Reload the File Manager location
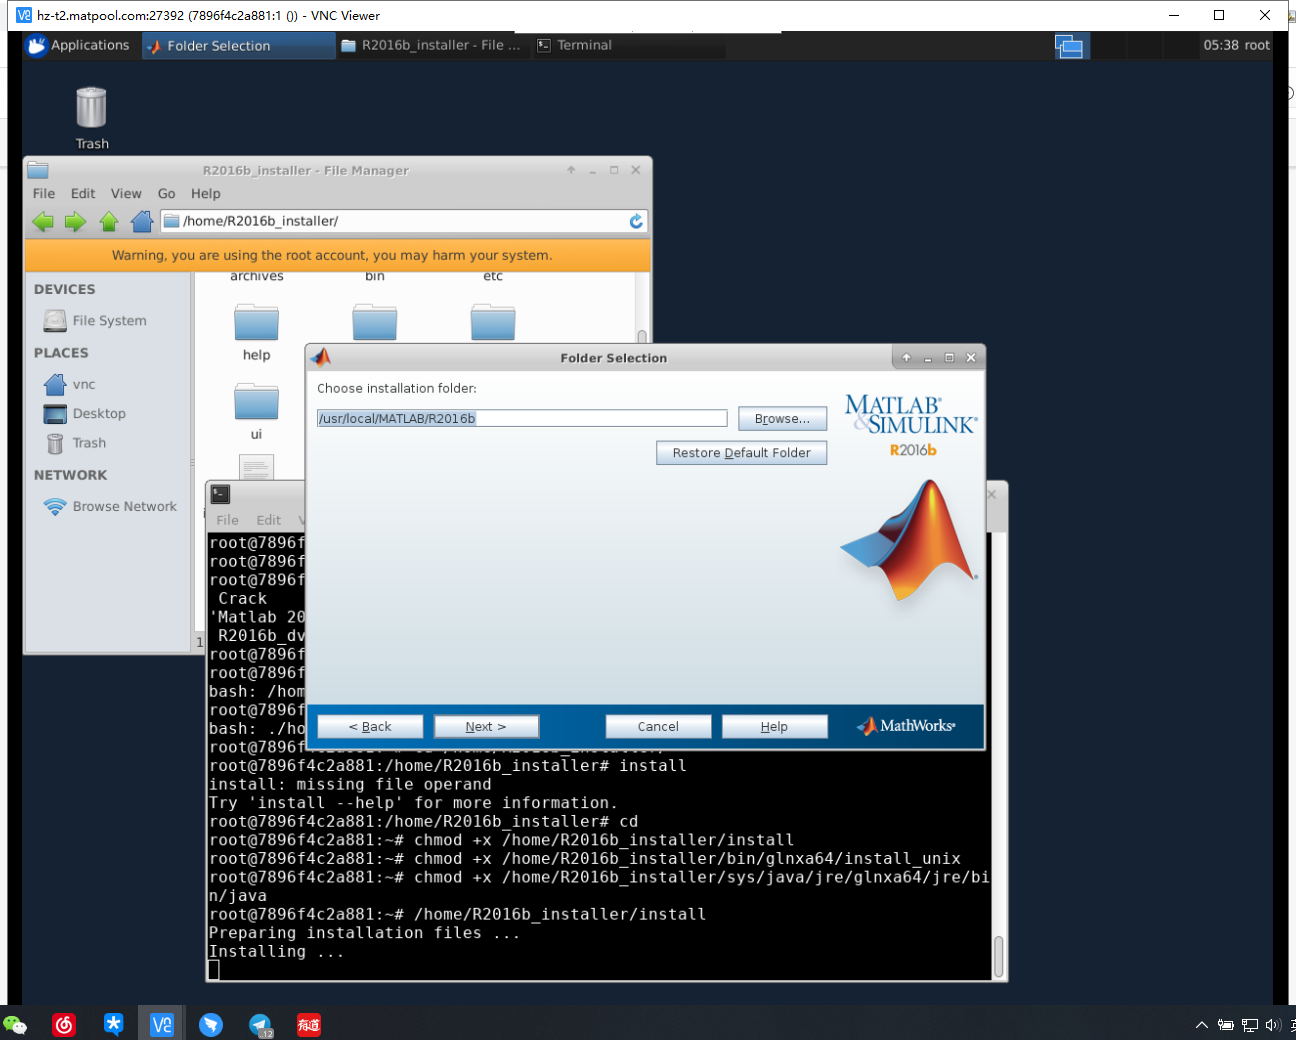Screen dimensions: 1296x1040 point(636,221)
